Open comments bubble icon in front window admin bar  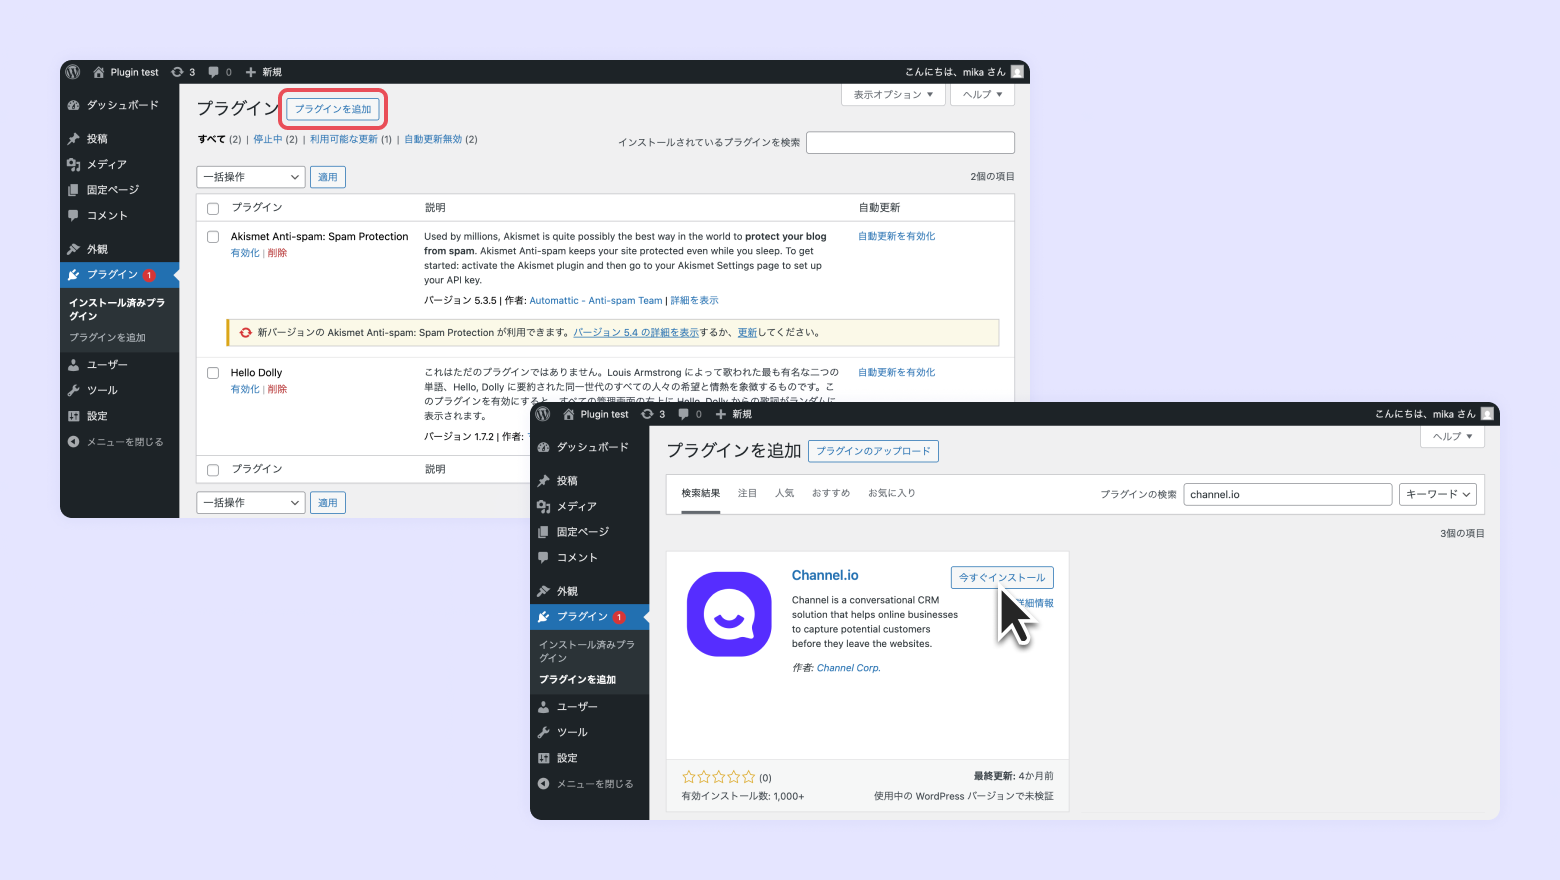683,414
